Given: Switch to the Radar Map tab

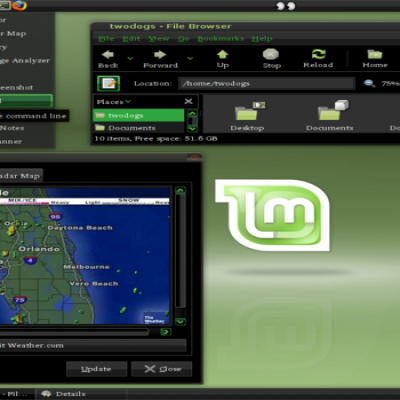Looking at the screenshot, I should pos(20,176).
